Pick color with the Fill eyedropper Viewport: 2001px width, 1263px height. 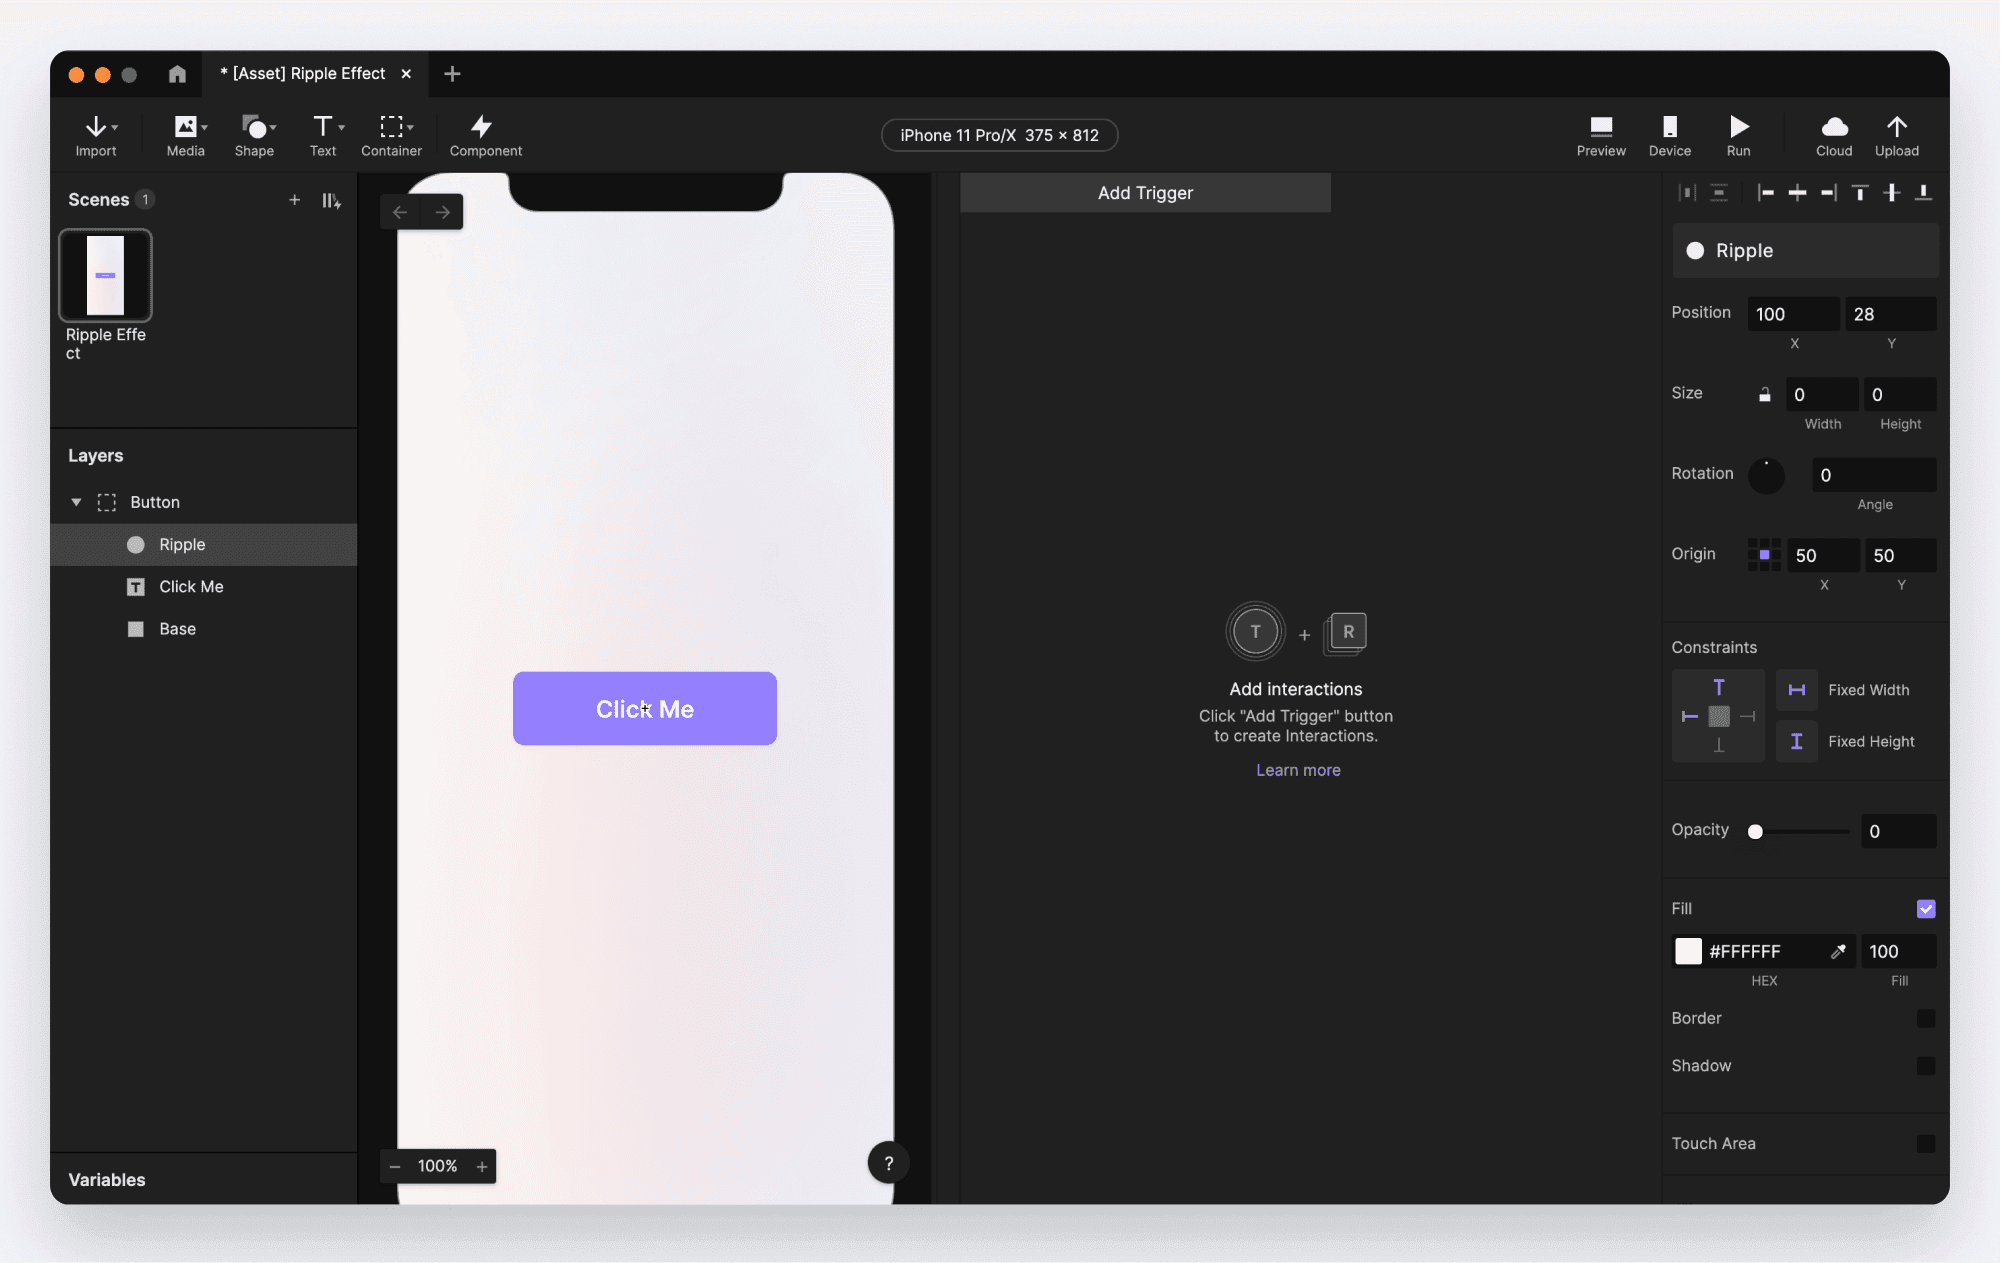[1837, 951]
